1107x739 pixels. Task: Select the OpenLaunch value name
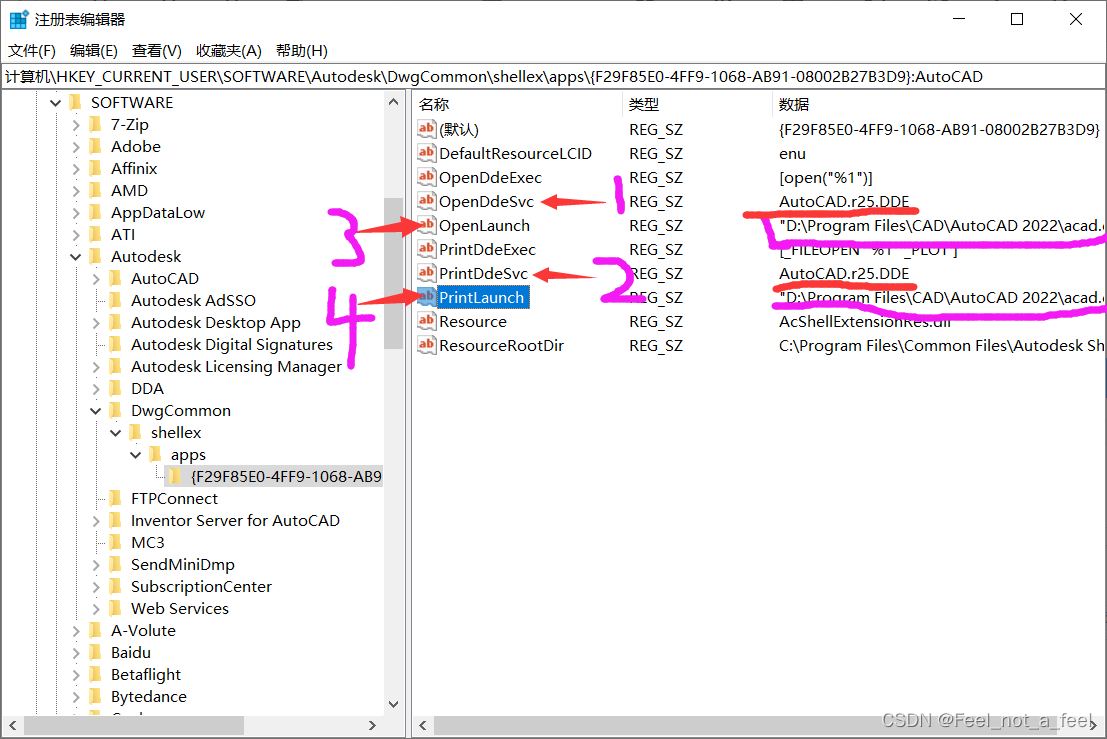484,226
